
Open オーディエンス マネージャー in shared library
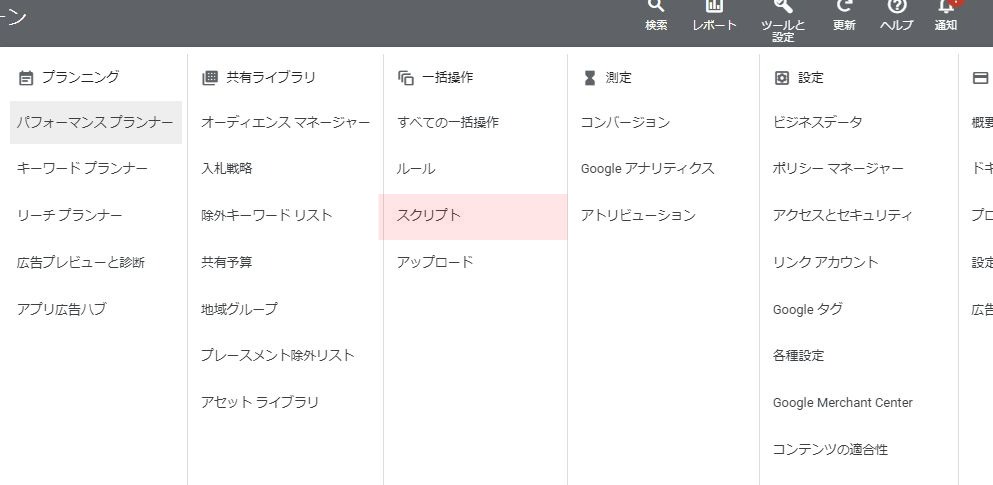(285, 122)
